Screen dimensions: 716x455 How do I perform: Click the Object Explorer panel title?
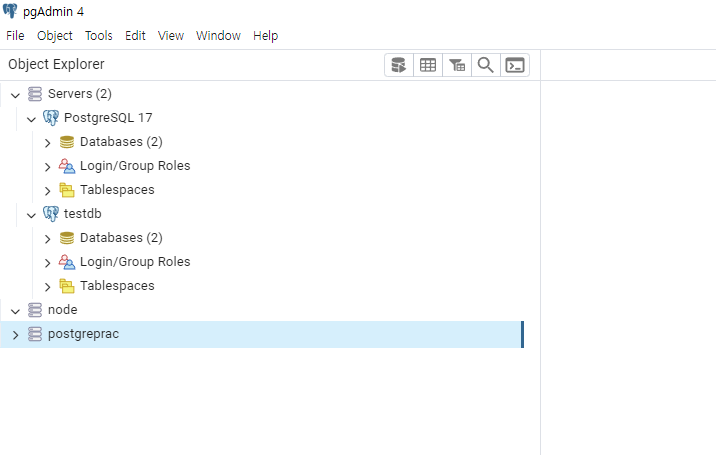56,64
